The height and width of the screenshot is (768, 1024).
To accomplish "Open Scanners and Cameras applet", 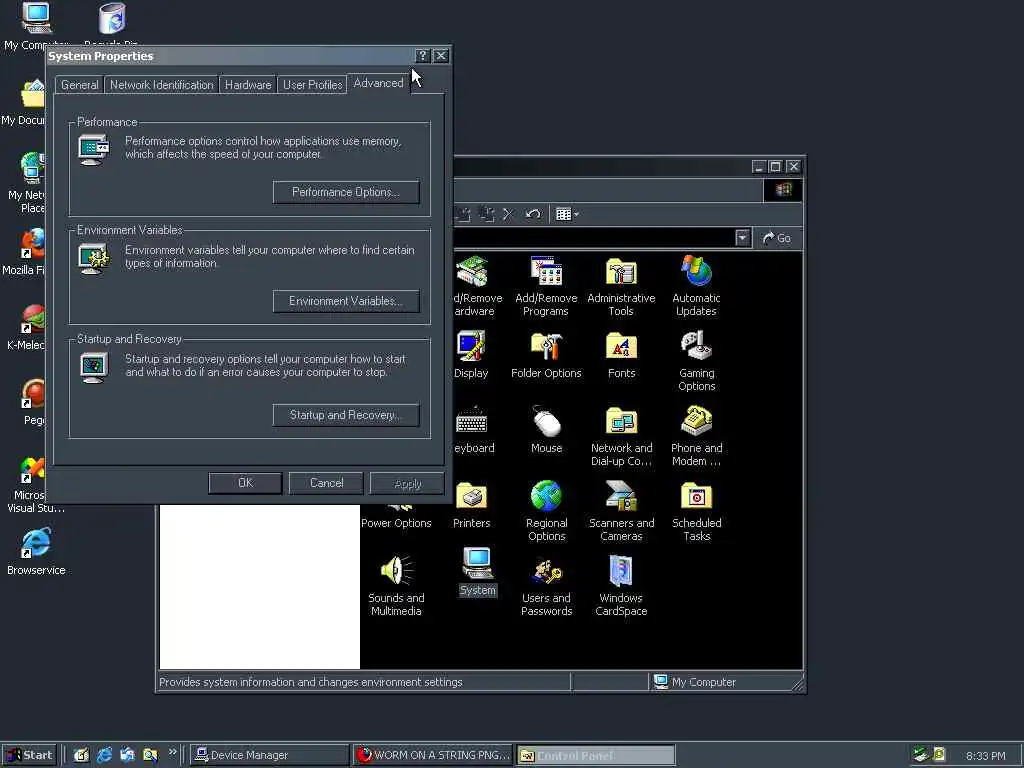I will click(621, 511).
